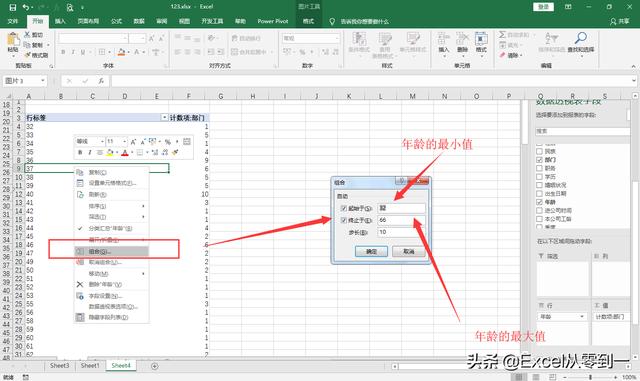Uncheck the 年龄 field checkbox
Viewport: 640px width, 381px height.
pos(539,202)
